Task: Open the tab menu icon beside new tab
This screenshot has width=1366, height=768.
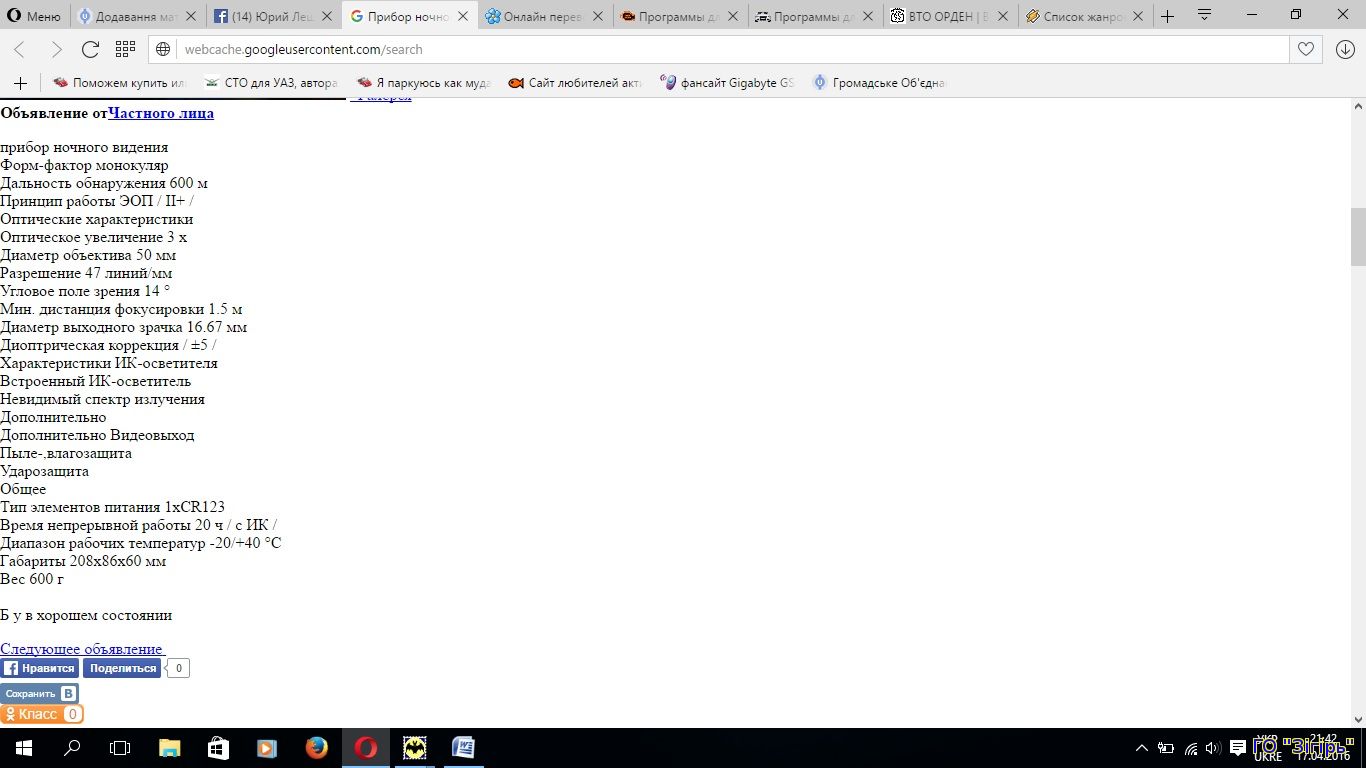Action: click(1205, 16)
